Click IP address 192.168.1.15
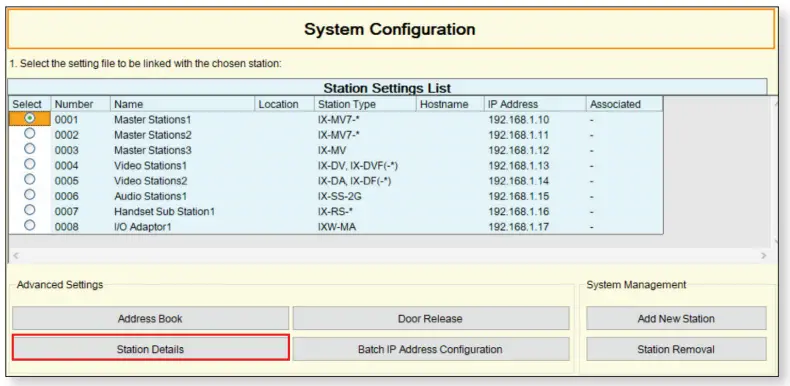 tap(518, 196)
